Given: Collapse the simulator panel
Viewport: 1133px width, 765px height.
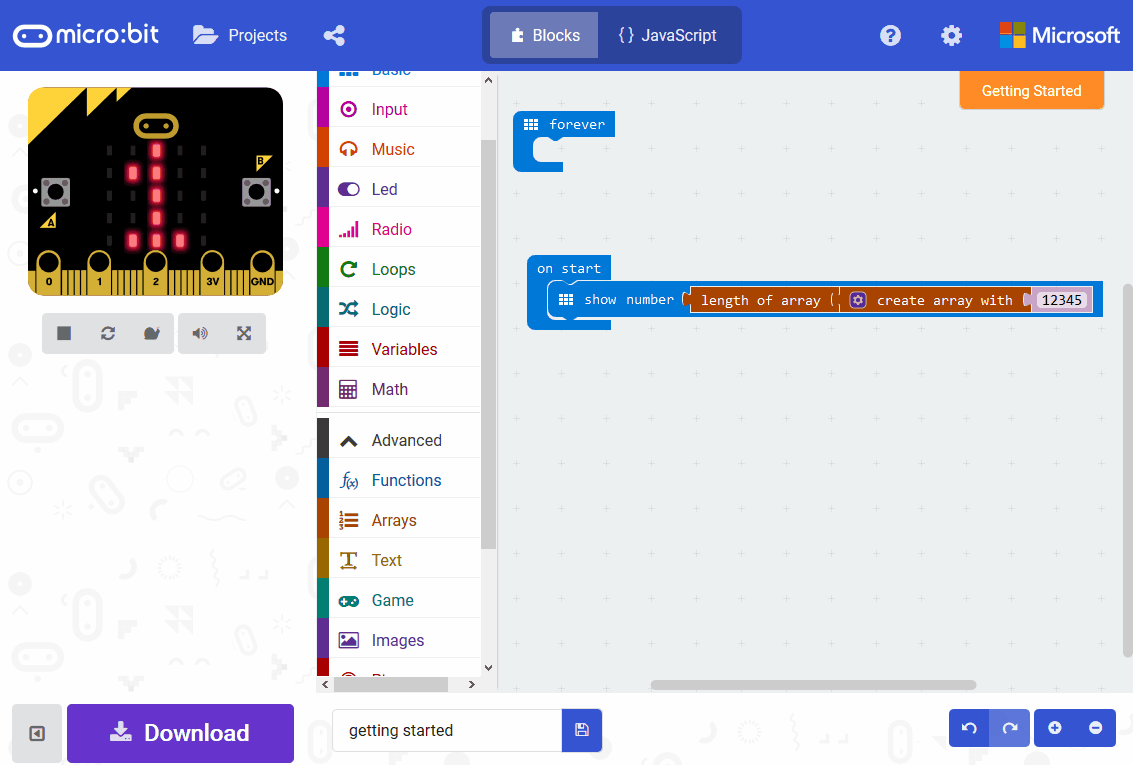Looking at the screenshot, I should [x=37, y=733].
